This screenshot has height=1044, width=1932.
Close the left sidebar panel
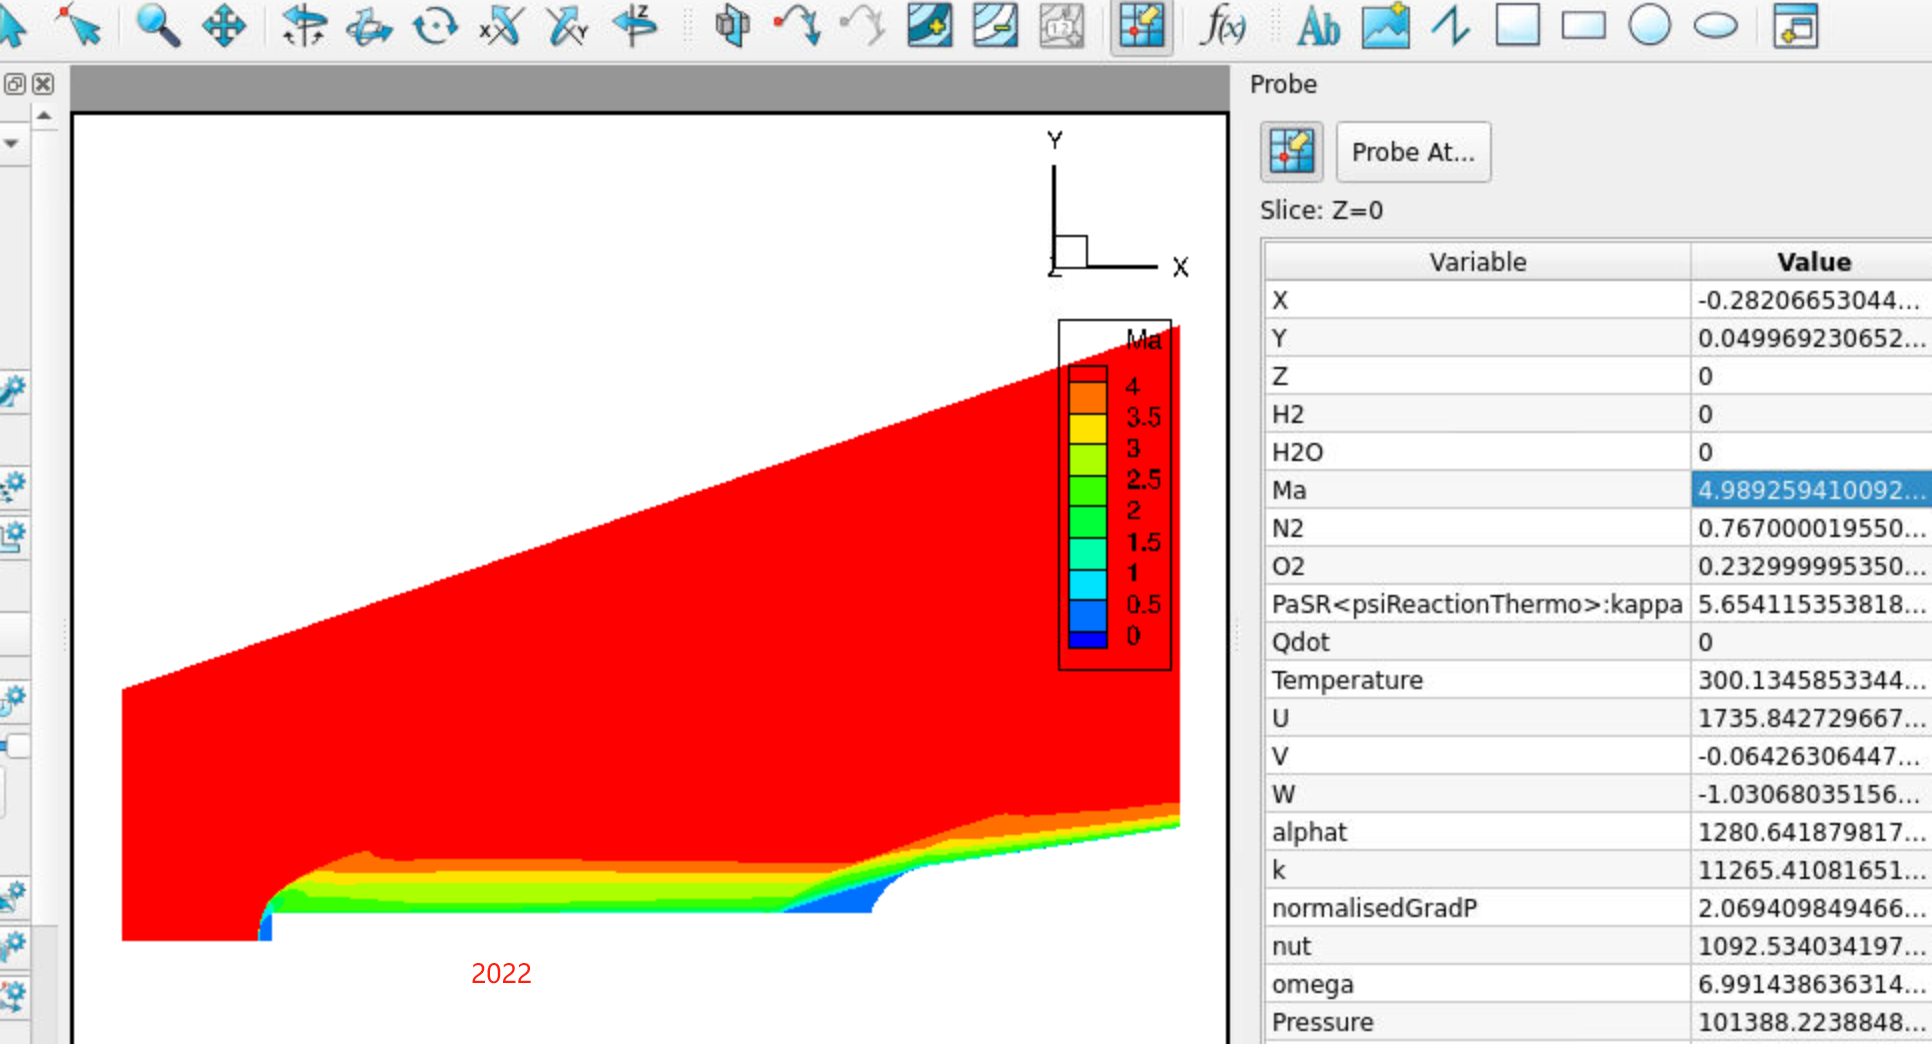pos(43,84)
